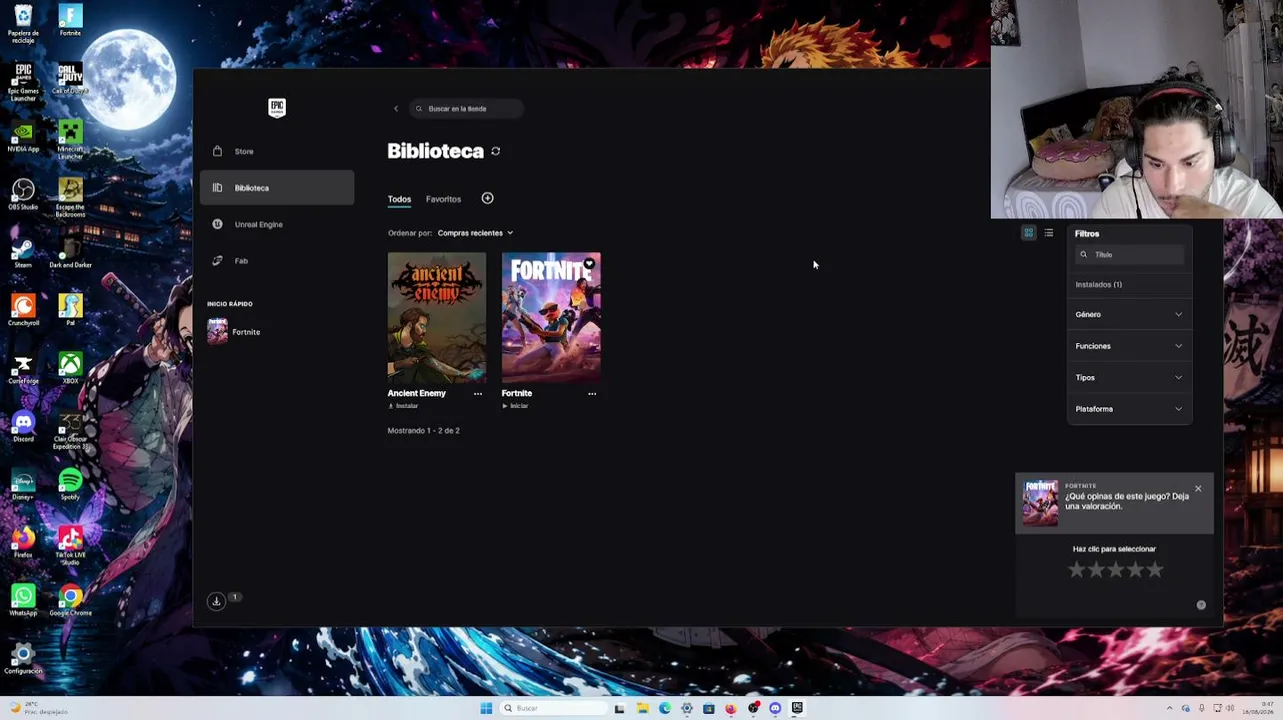The image size is (1283, 720).
Task: Open the taskbar clock and date
Action: click(1256, 708)
